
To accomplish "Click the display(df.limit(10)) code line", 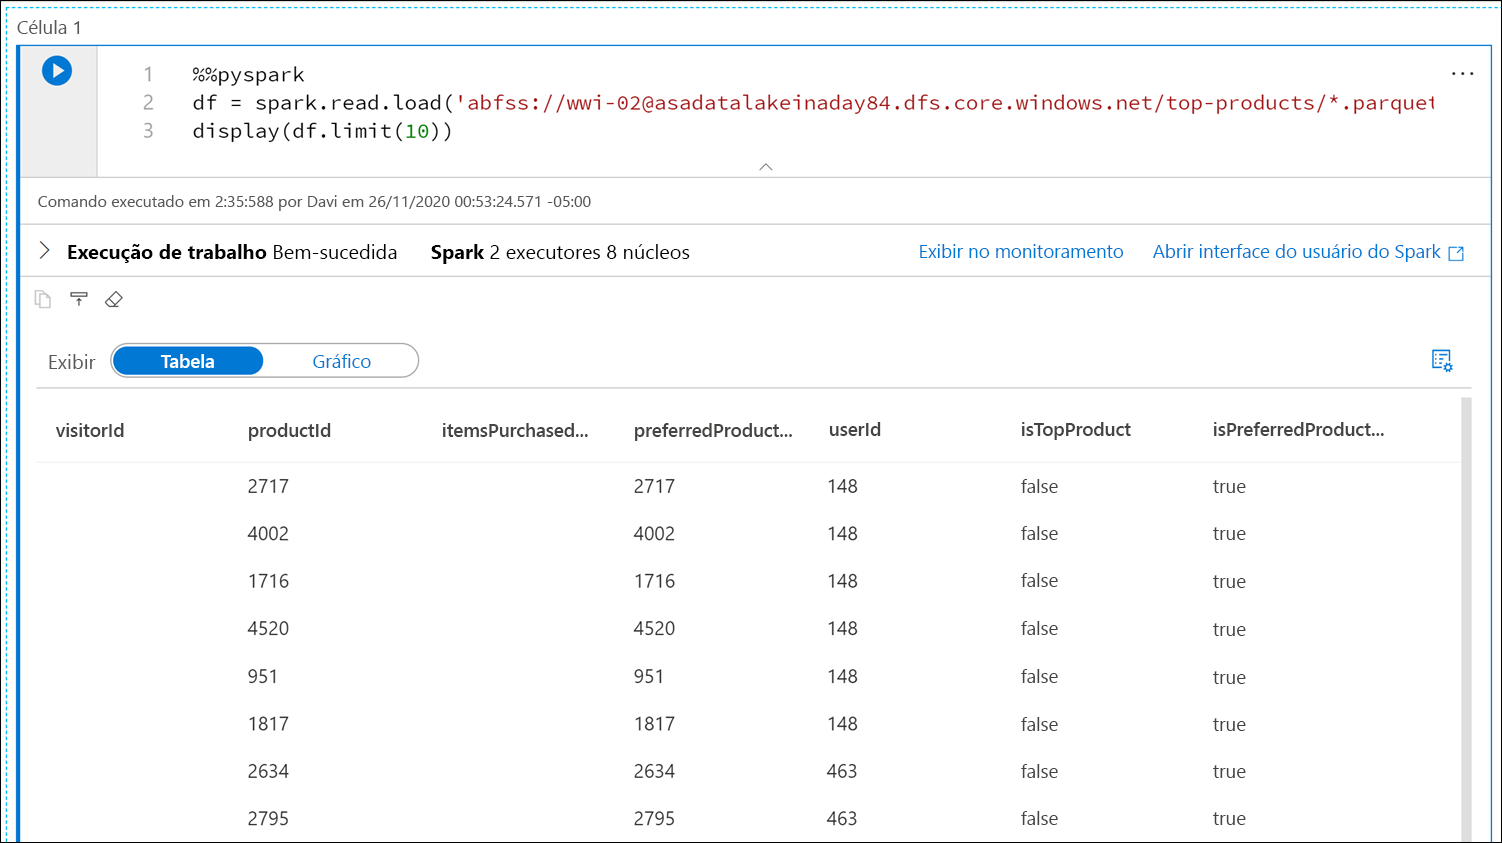I will pyautogui.click(x=322, y=131).
